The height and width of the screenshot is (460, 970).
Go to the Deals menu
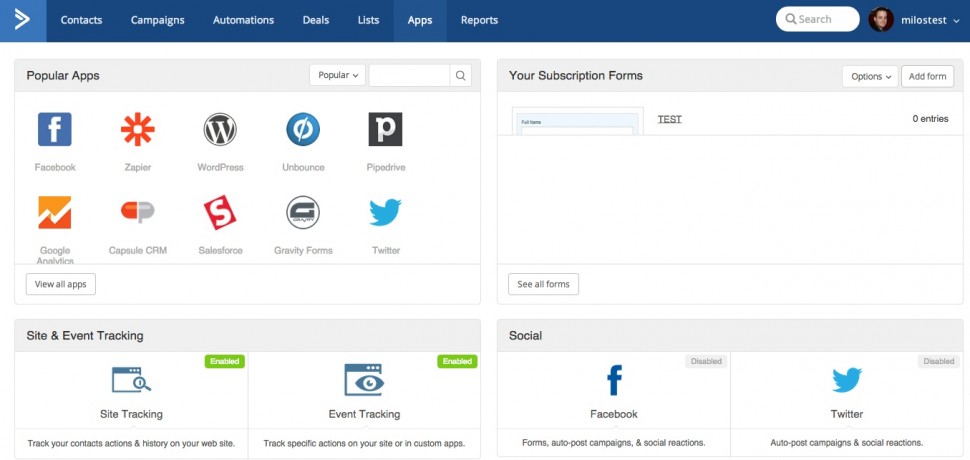tap(315, 20)
